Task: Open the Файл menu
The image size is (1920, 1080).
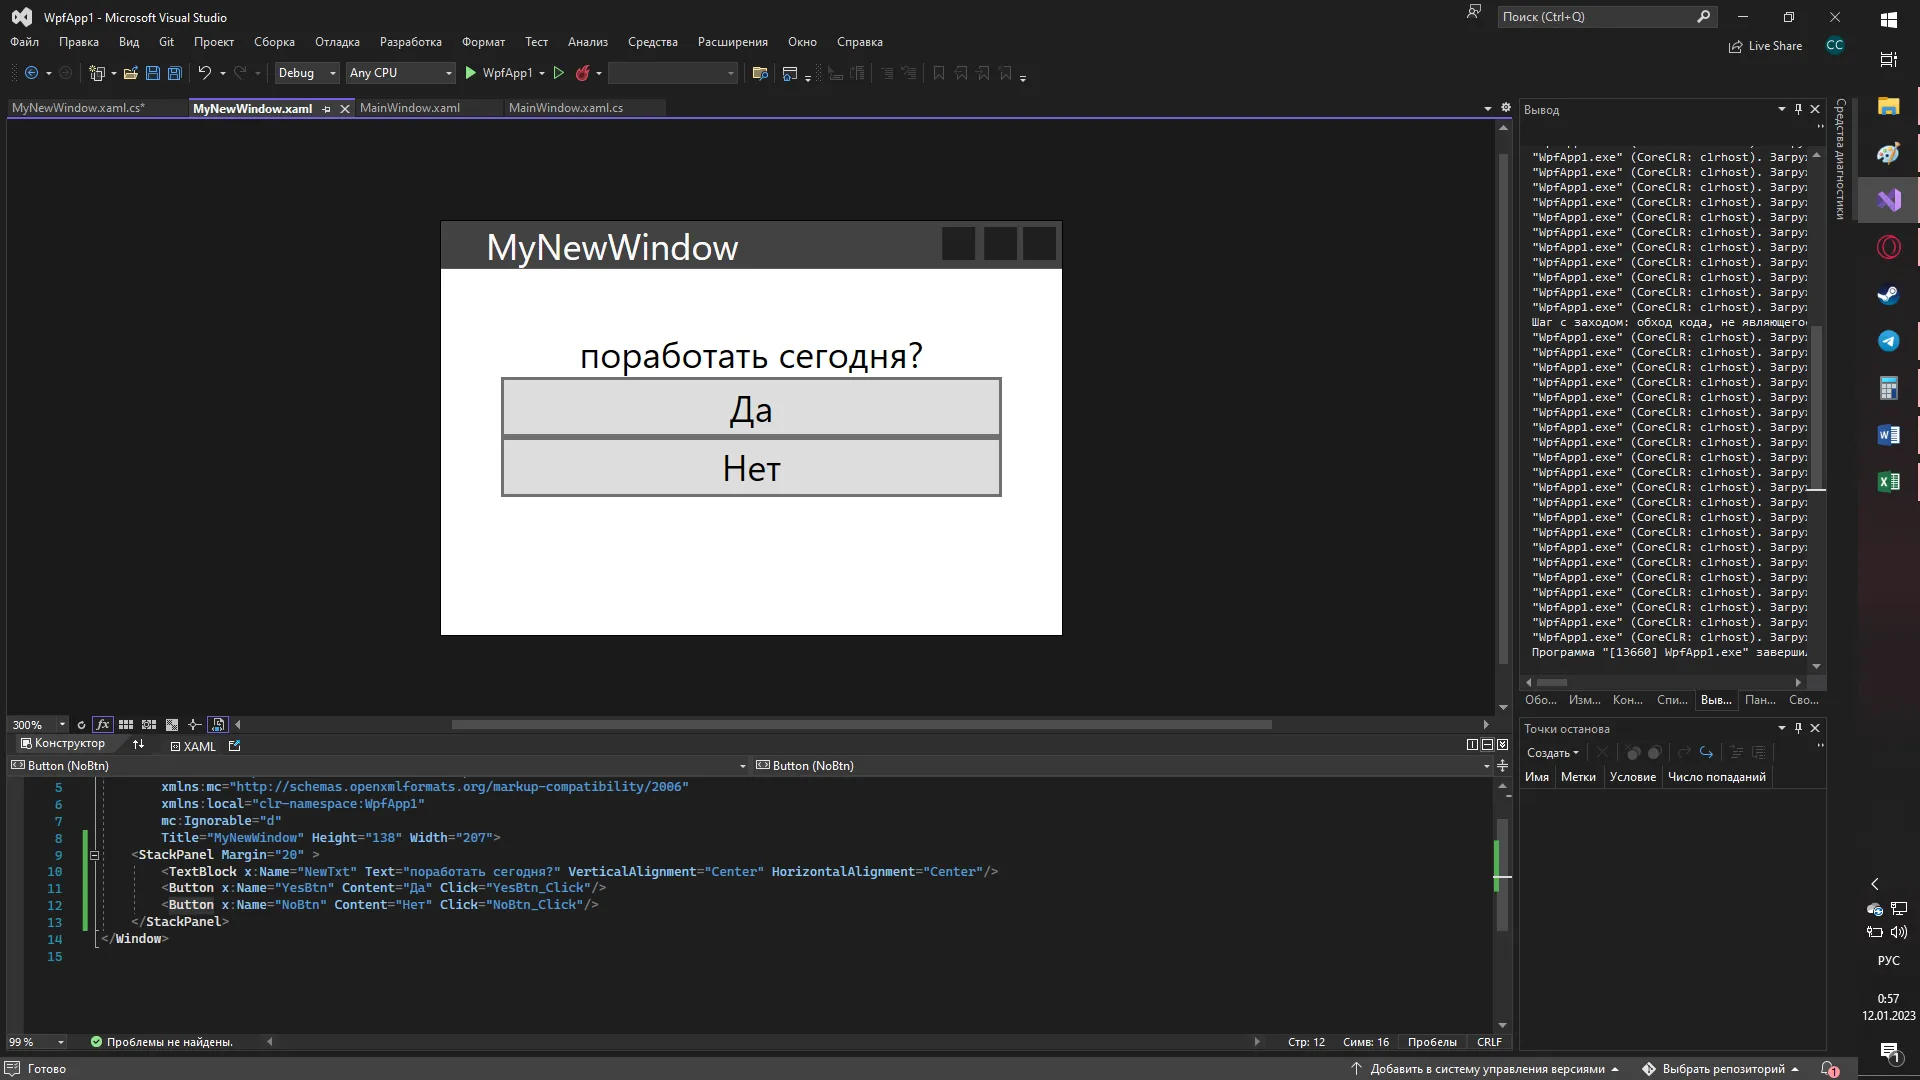Action: coord(25,42)
